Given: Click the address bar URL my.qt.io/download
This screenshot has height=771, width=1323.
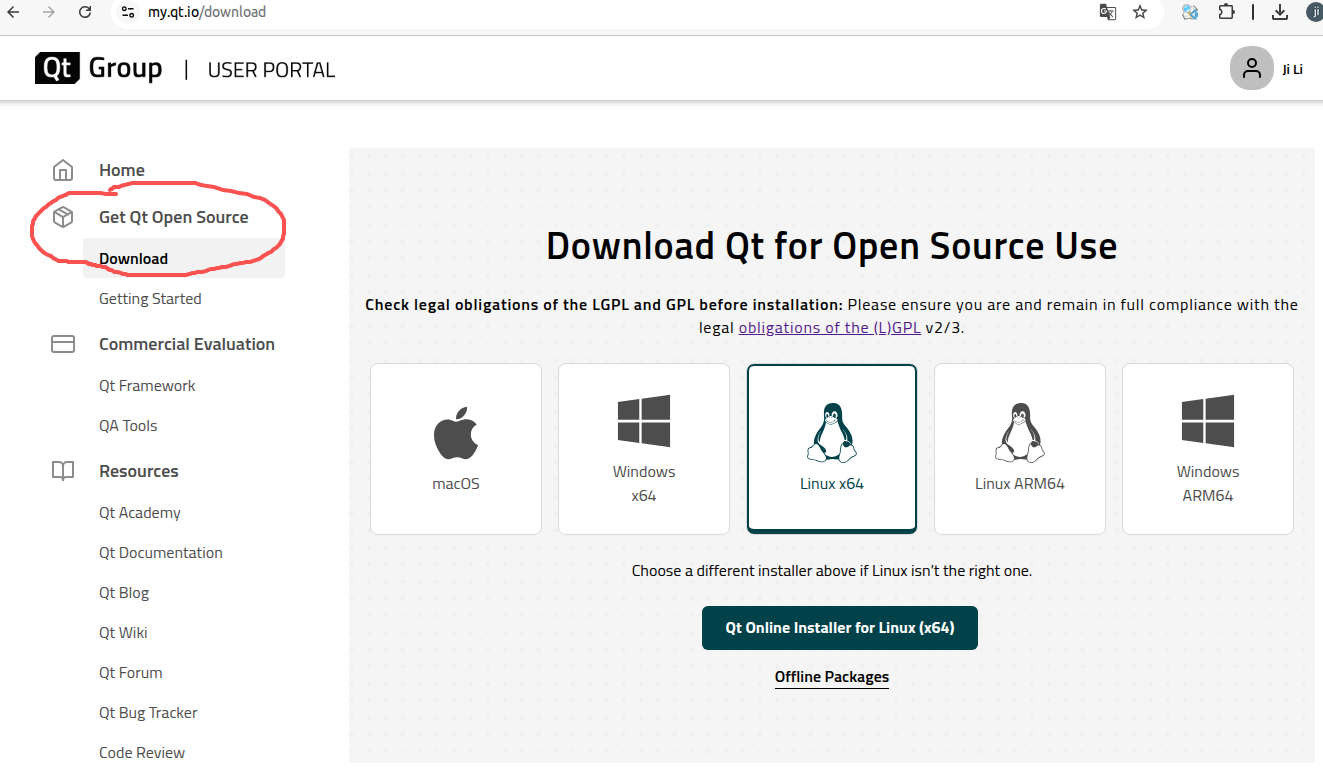Looking at the screenshot, I should point(207,12).
